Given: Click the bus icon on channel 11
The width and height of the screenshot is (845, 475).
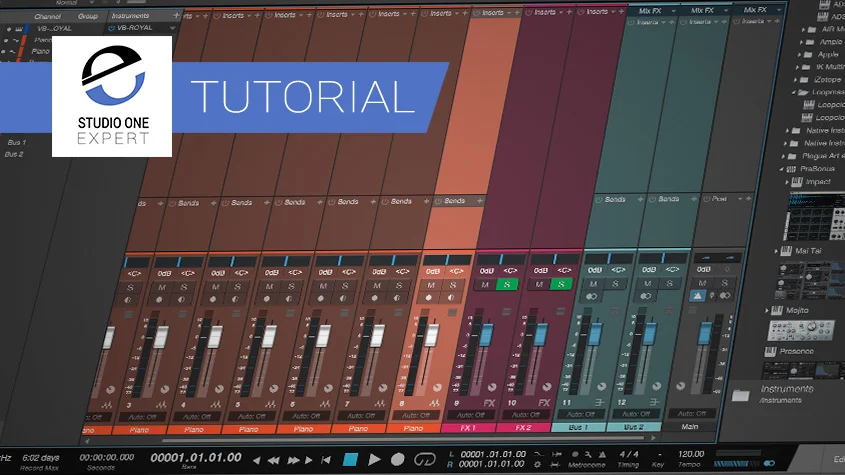Looking at the screenshot, I should click(x=599, y=402).
